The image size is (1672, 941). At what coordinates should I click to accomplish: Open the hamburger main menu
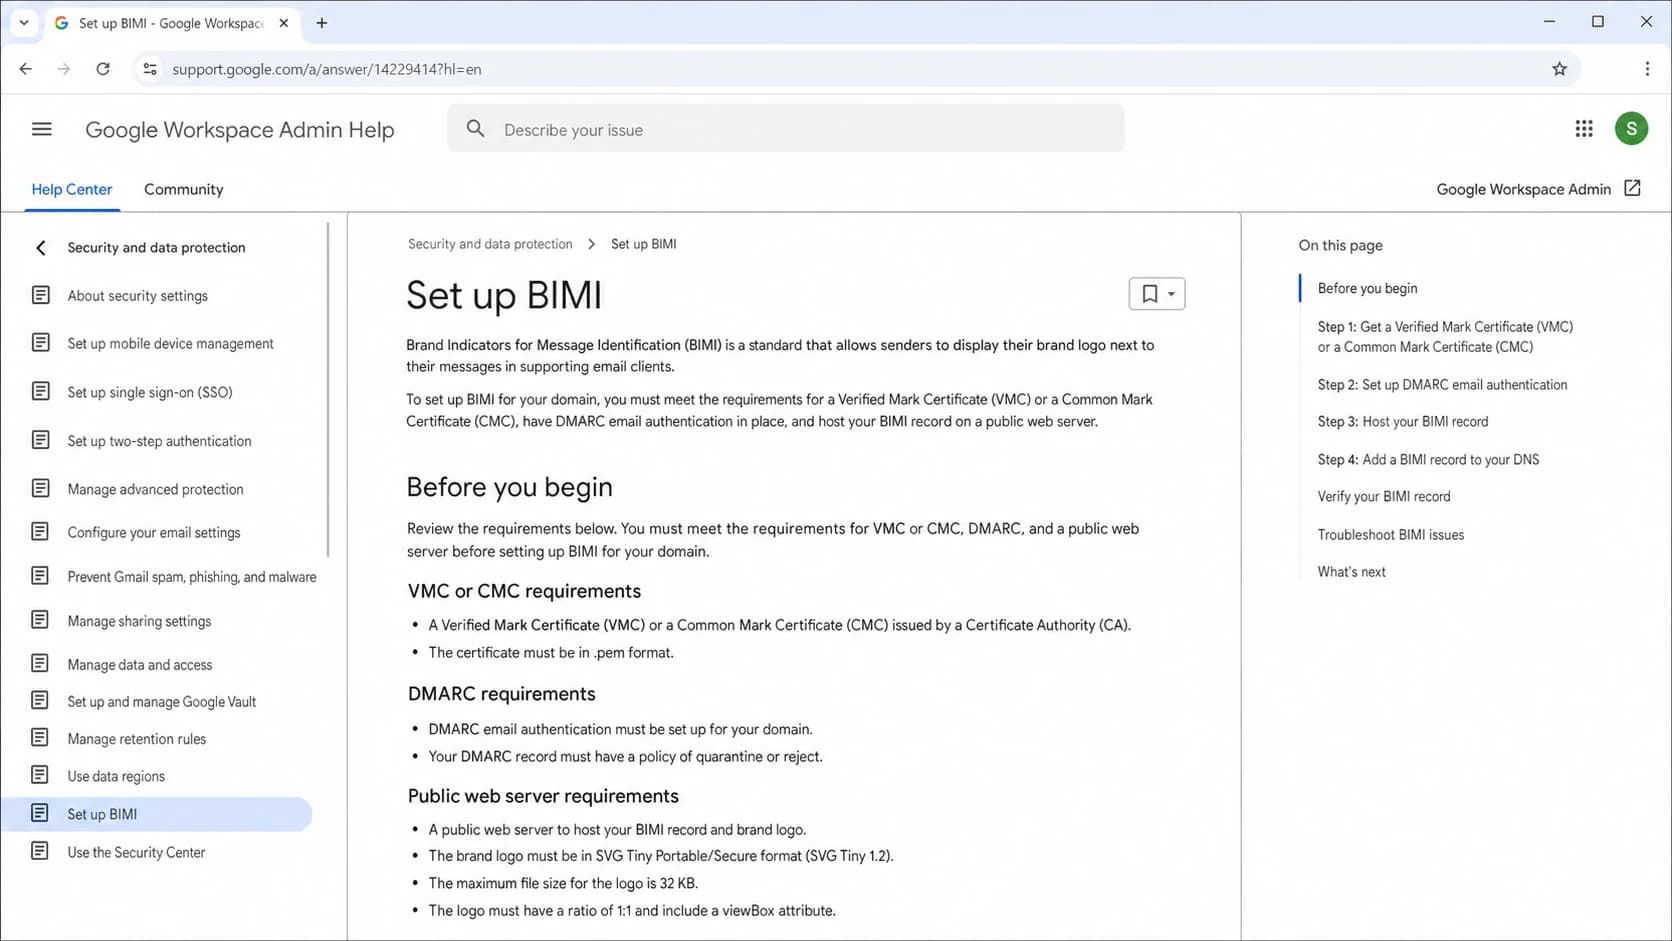(x=41, y=129)
